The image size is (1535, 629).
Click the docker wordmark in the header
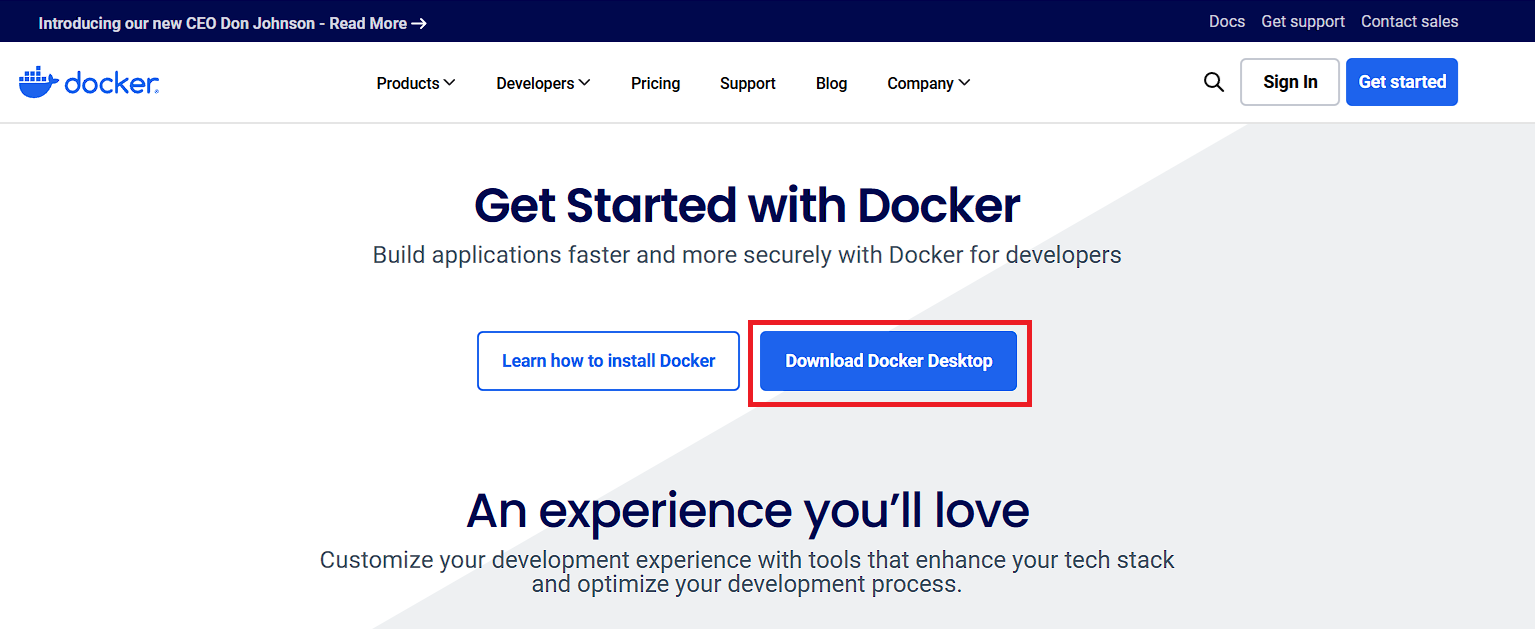tap(113, 81)
